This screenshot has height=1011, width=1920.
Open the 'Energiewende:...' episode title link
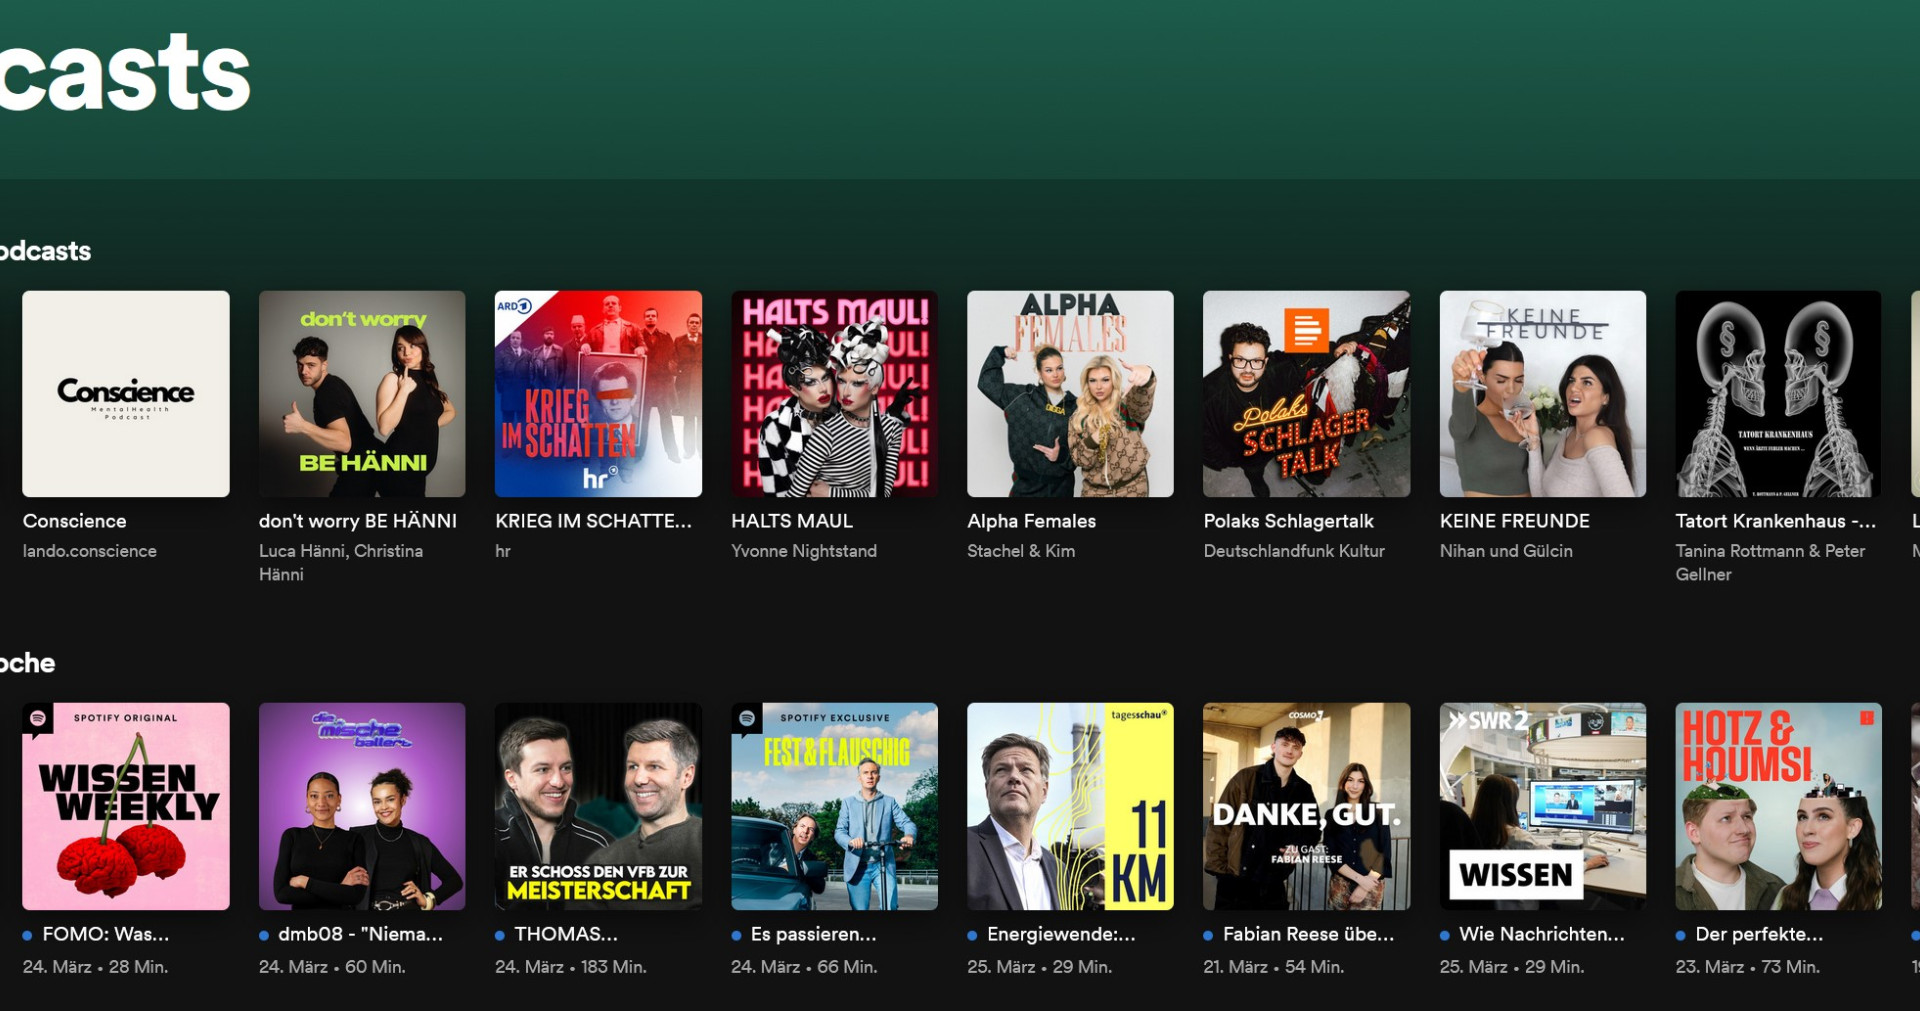(x=1061, y=934)
